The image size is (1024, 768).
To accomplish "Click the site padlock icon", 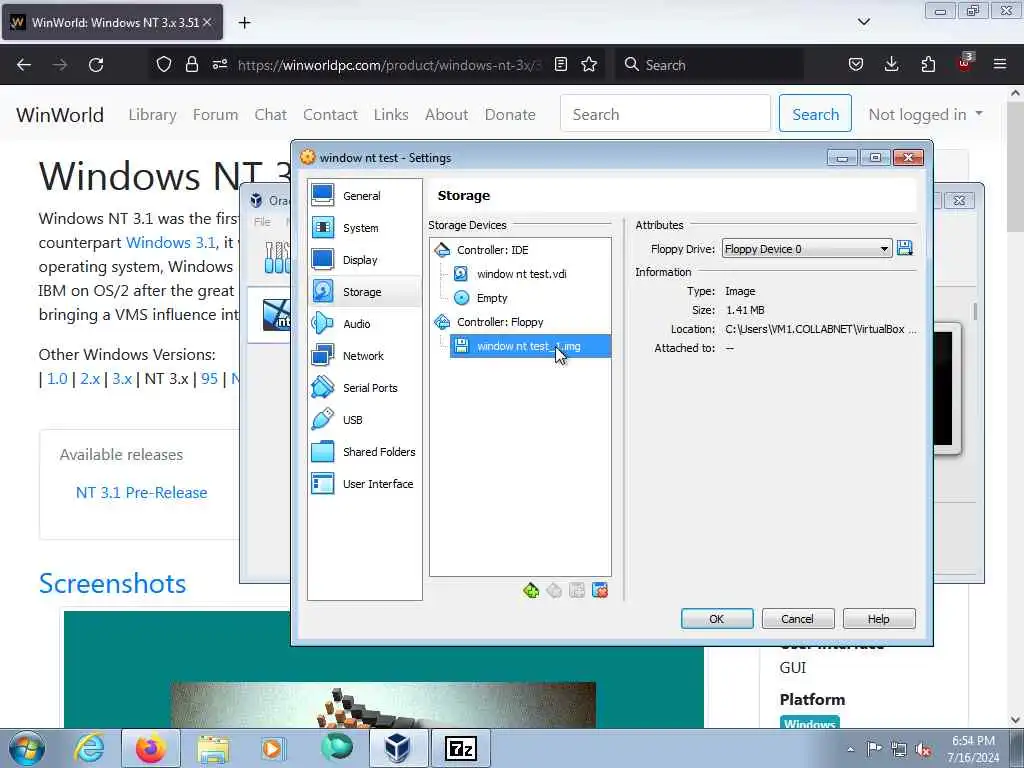I will point(191,65).
